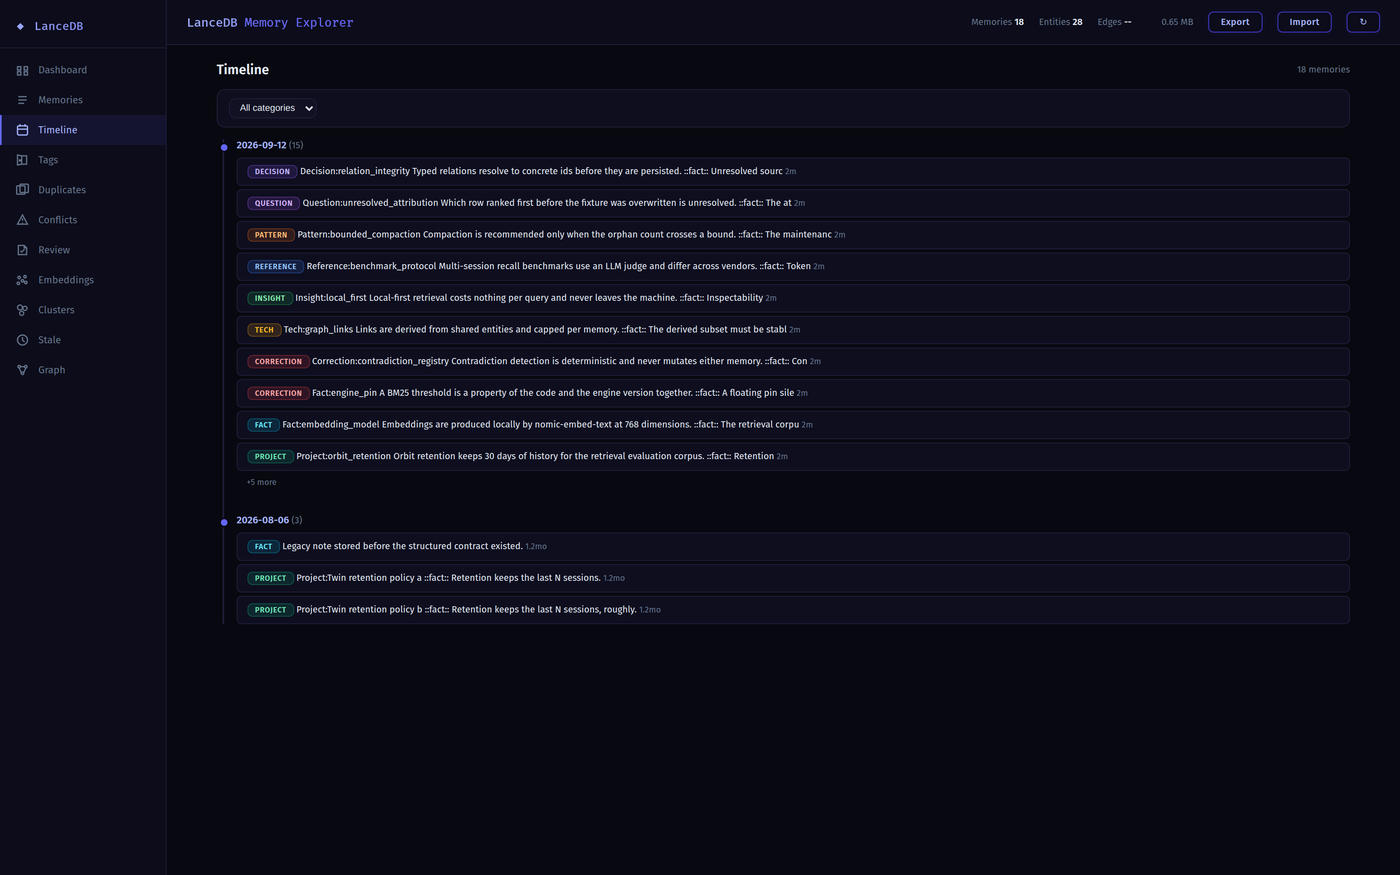Click the LanceDB Memory Explorer title
Viewport: 1400px width, 875px height.
pos(270,22)
